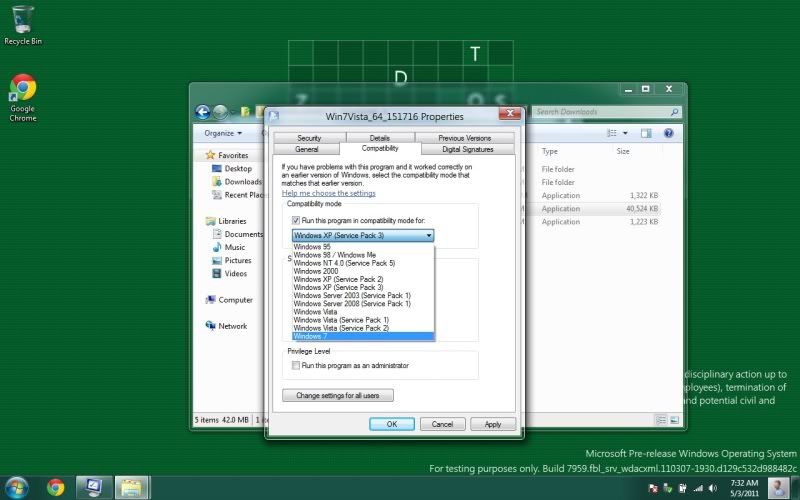Open the volume speaker tray icon
This screenshot has height=500, width=800.
712,489
